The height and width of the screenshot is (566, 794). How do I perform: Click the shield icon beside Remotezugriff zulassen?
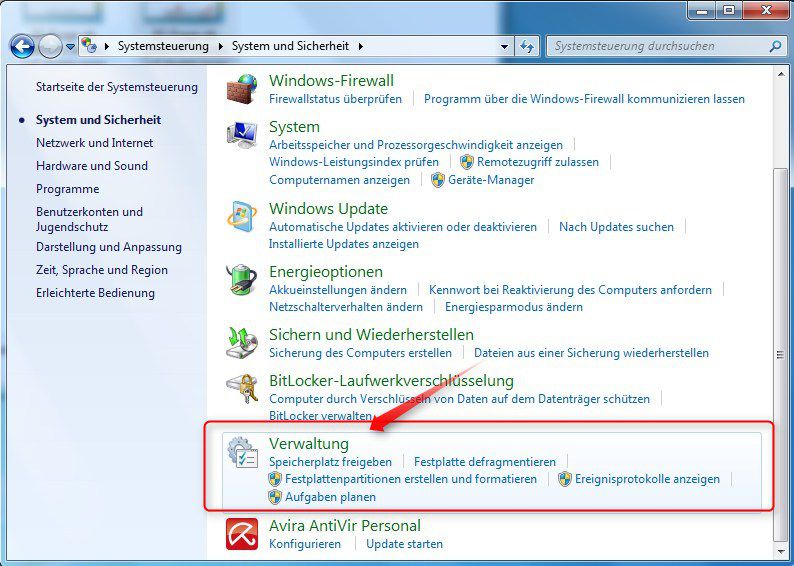click(466, 162)
